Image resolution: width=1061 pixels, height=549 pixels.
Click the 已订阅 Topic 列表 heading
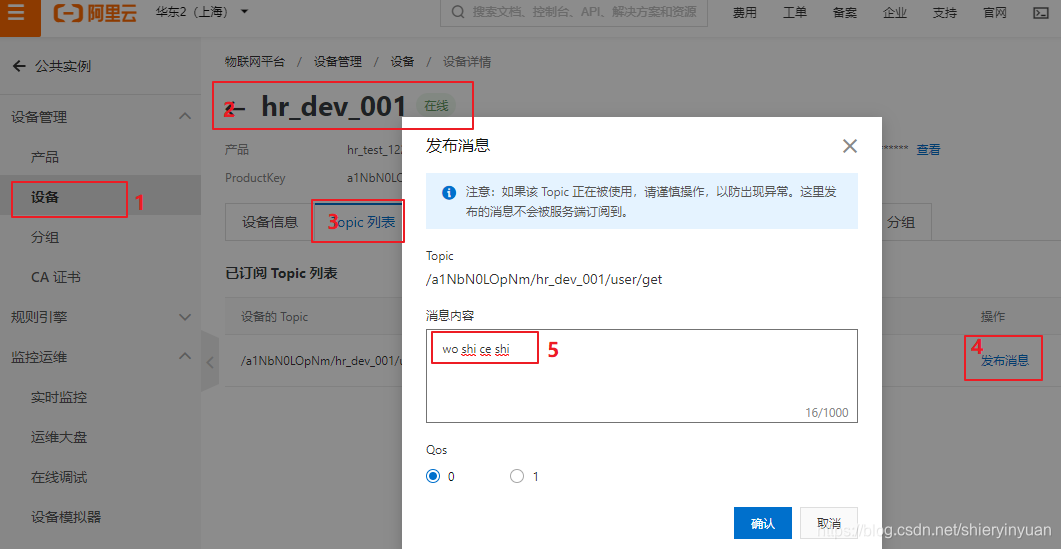pyautogui.click(x=281, y=273)
